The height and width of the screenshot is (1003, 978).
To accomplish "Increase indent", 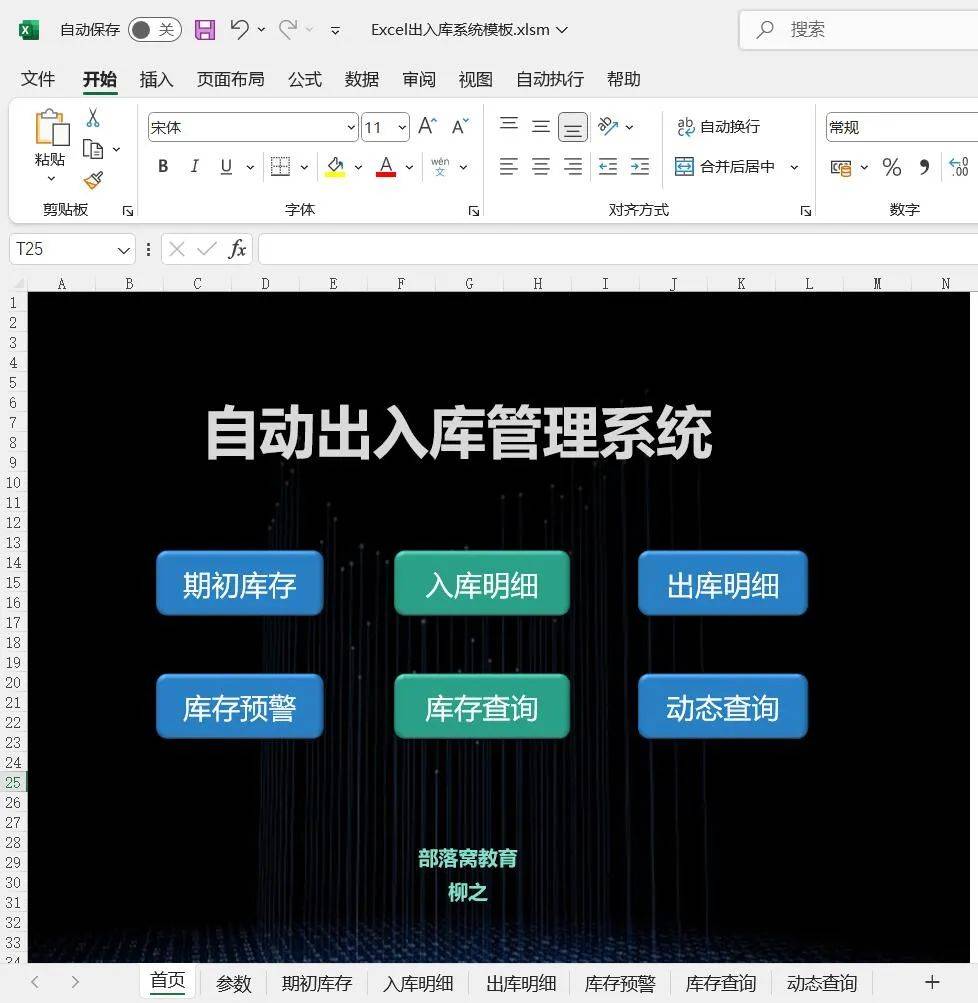I will coord(640,167).
